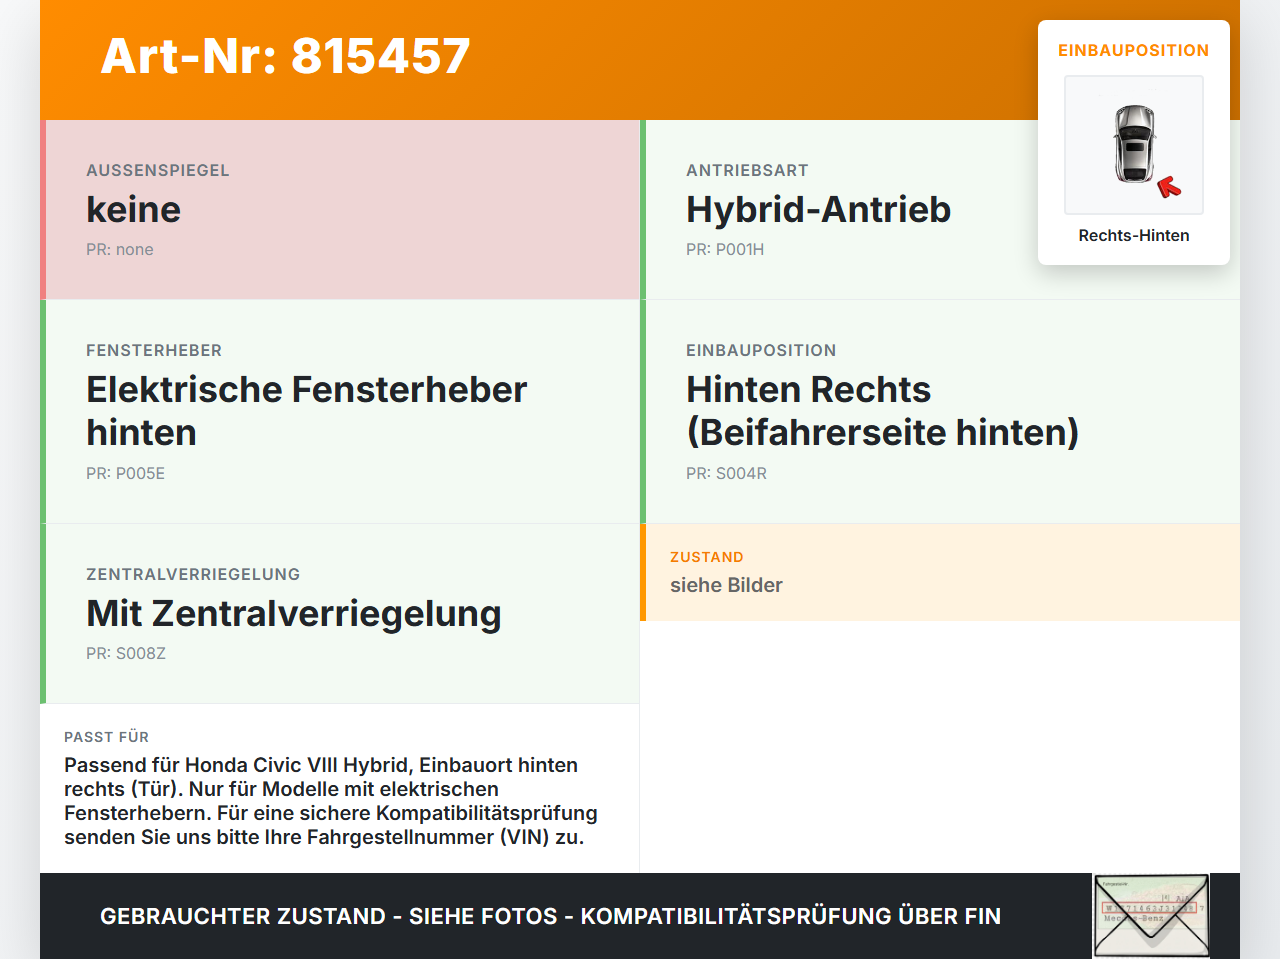Viewport: 1280px width, 959px height.
Task: Click 'PR: P001H' code
Action: [725, 249]
